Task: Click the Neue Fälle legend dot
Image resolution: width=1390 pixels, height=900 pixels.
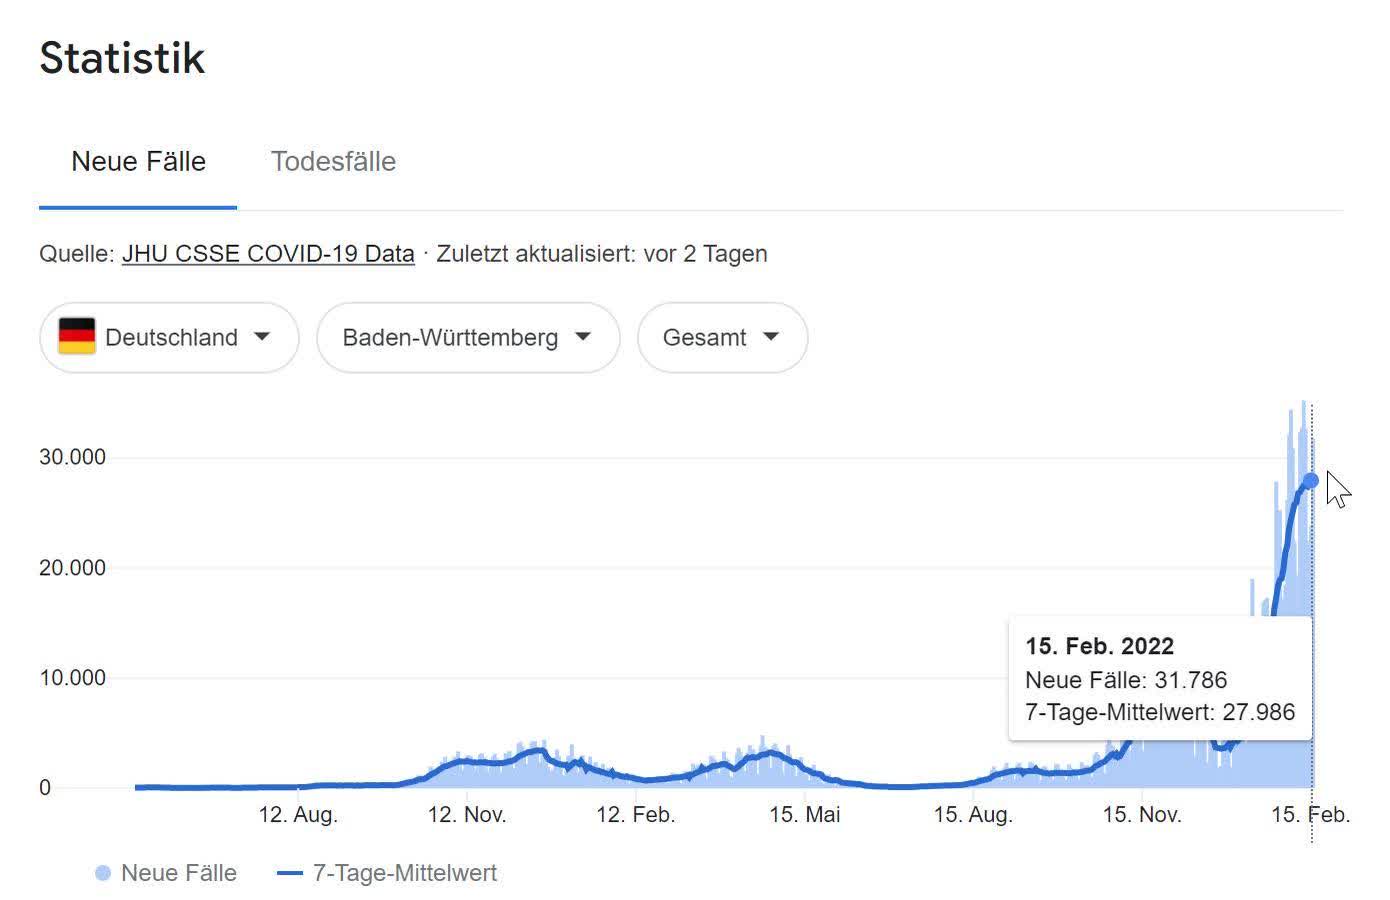Action: (102, 873)
